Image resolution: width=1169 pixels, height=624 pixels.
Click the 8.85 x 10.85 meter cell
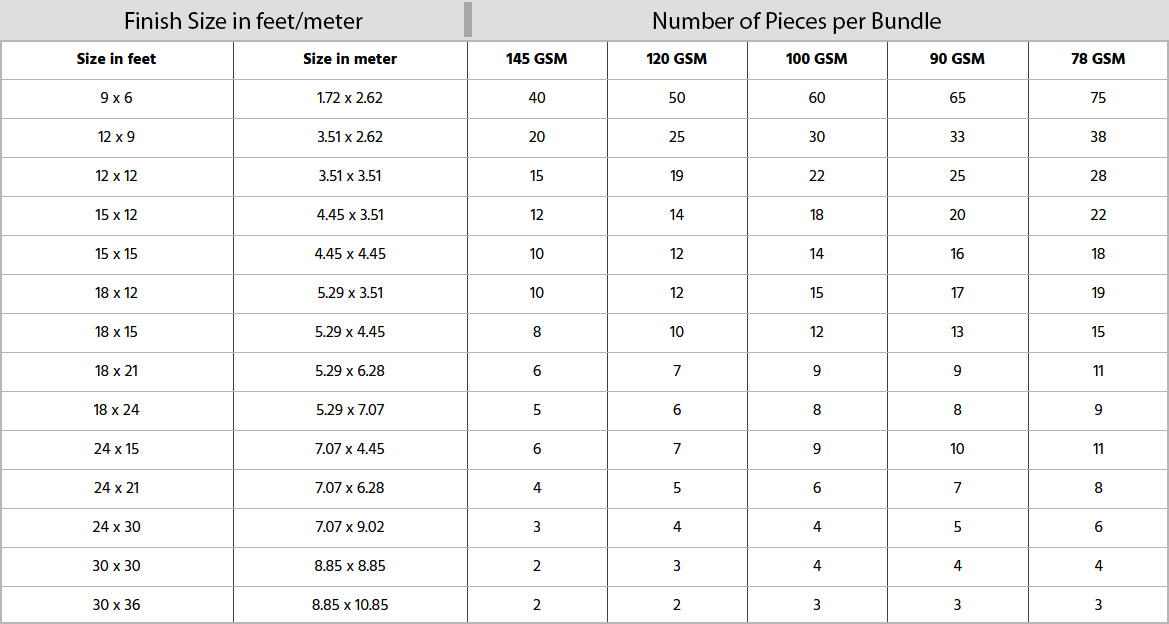[350, 605]
